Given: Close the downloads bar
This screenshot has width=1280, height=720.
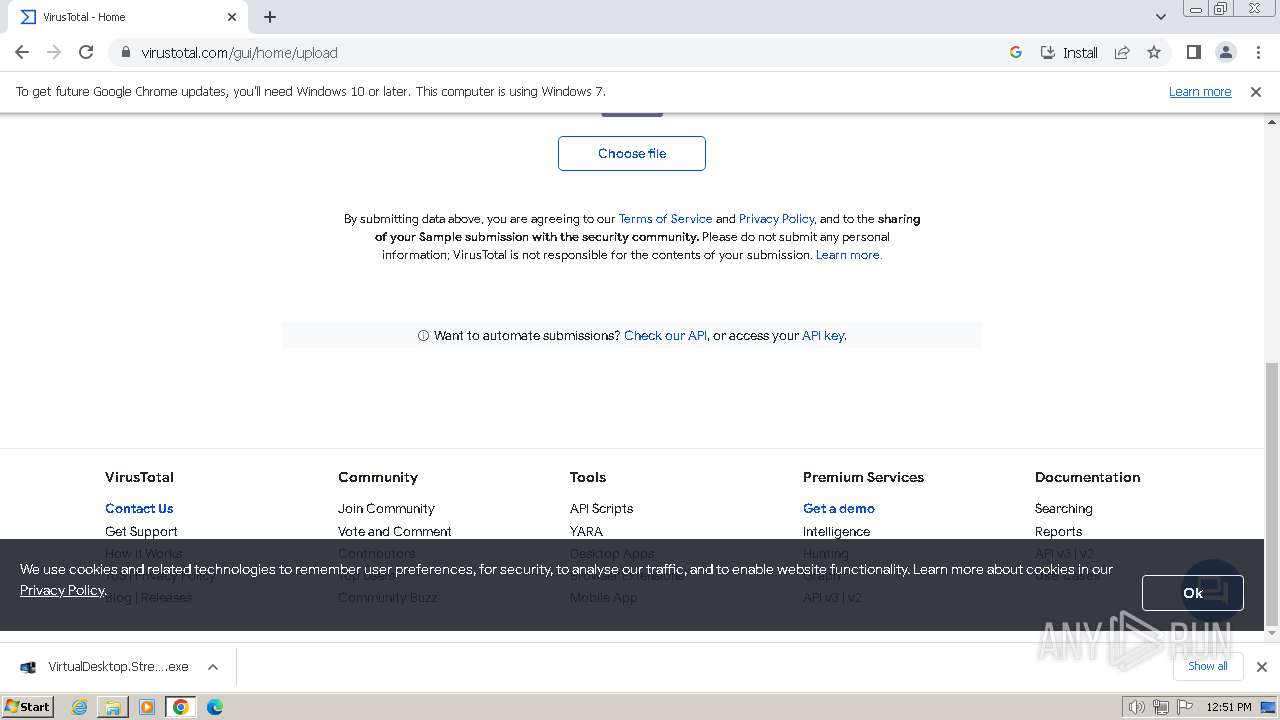Looking at the screenshot, I should tap(1261, 667).
